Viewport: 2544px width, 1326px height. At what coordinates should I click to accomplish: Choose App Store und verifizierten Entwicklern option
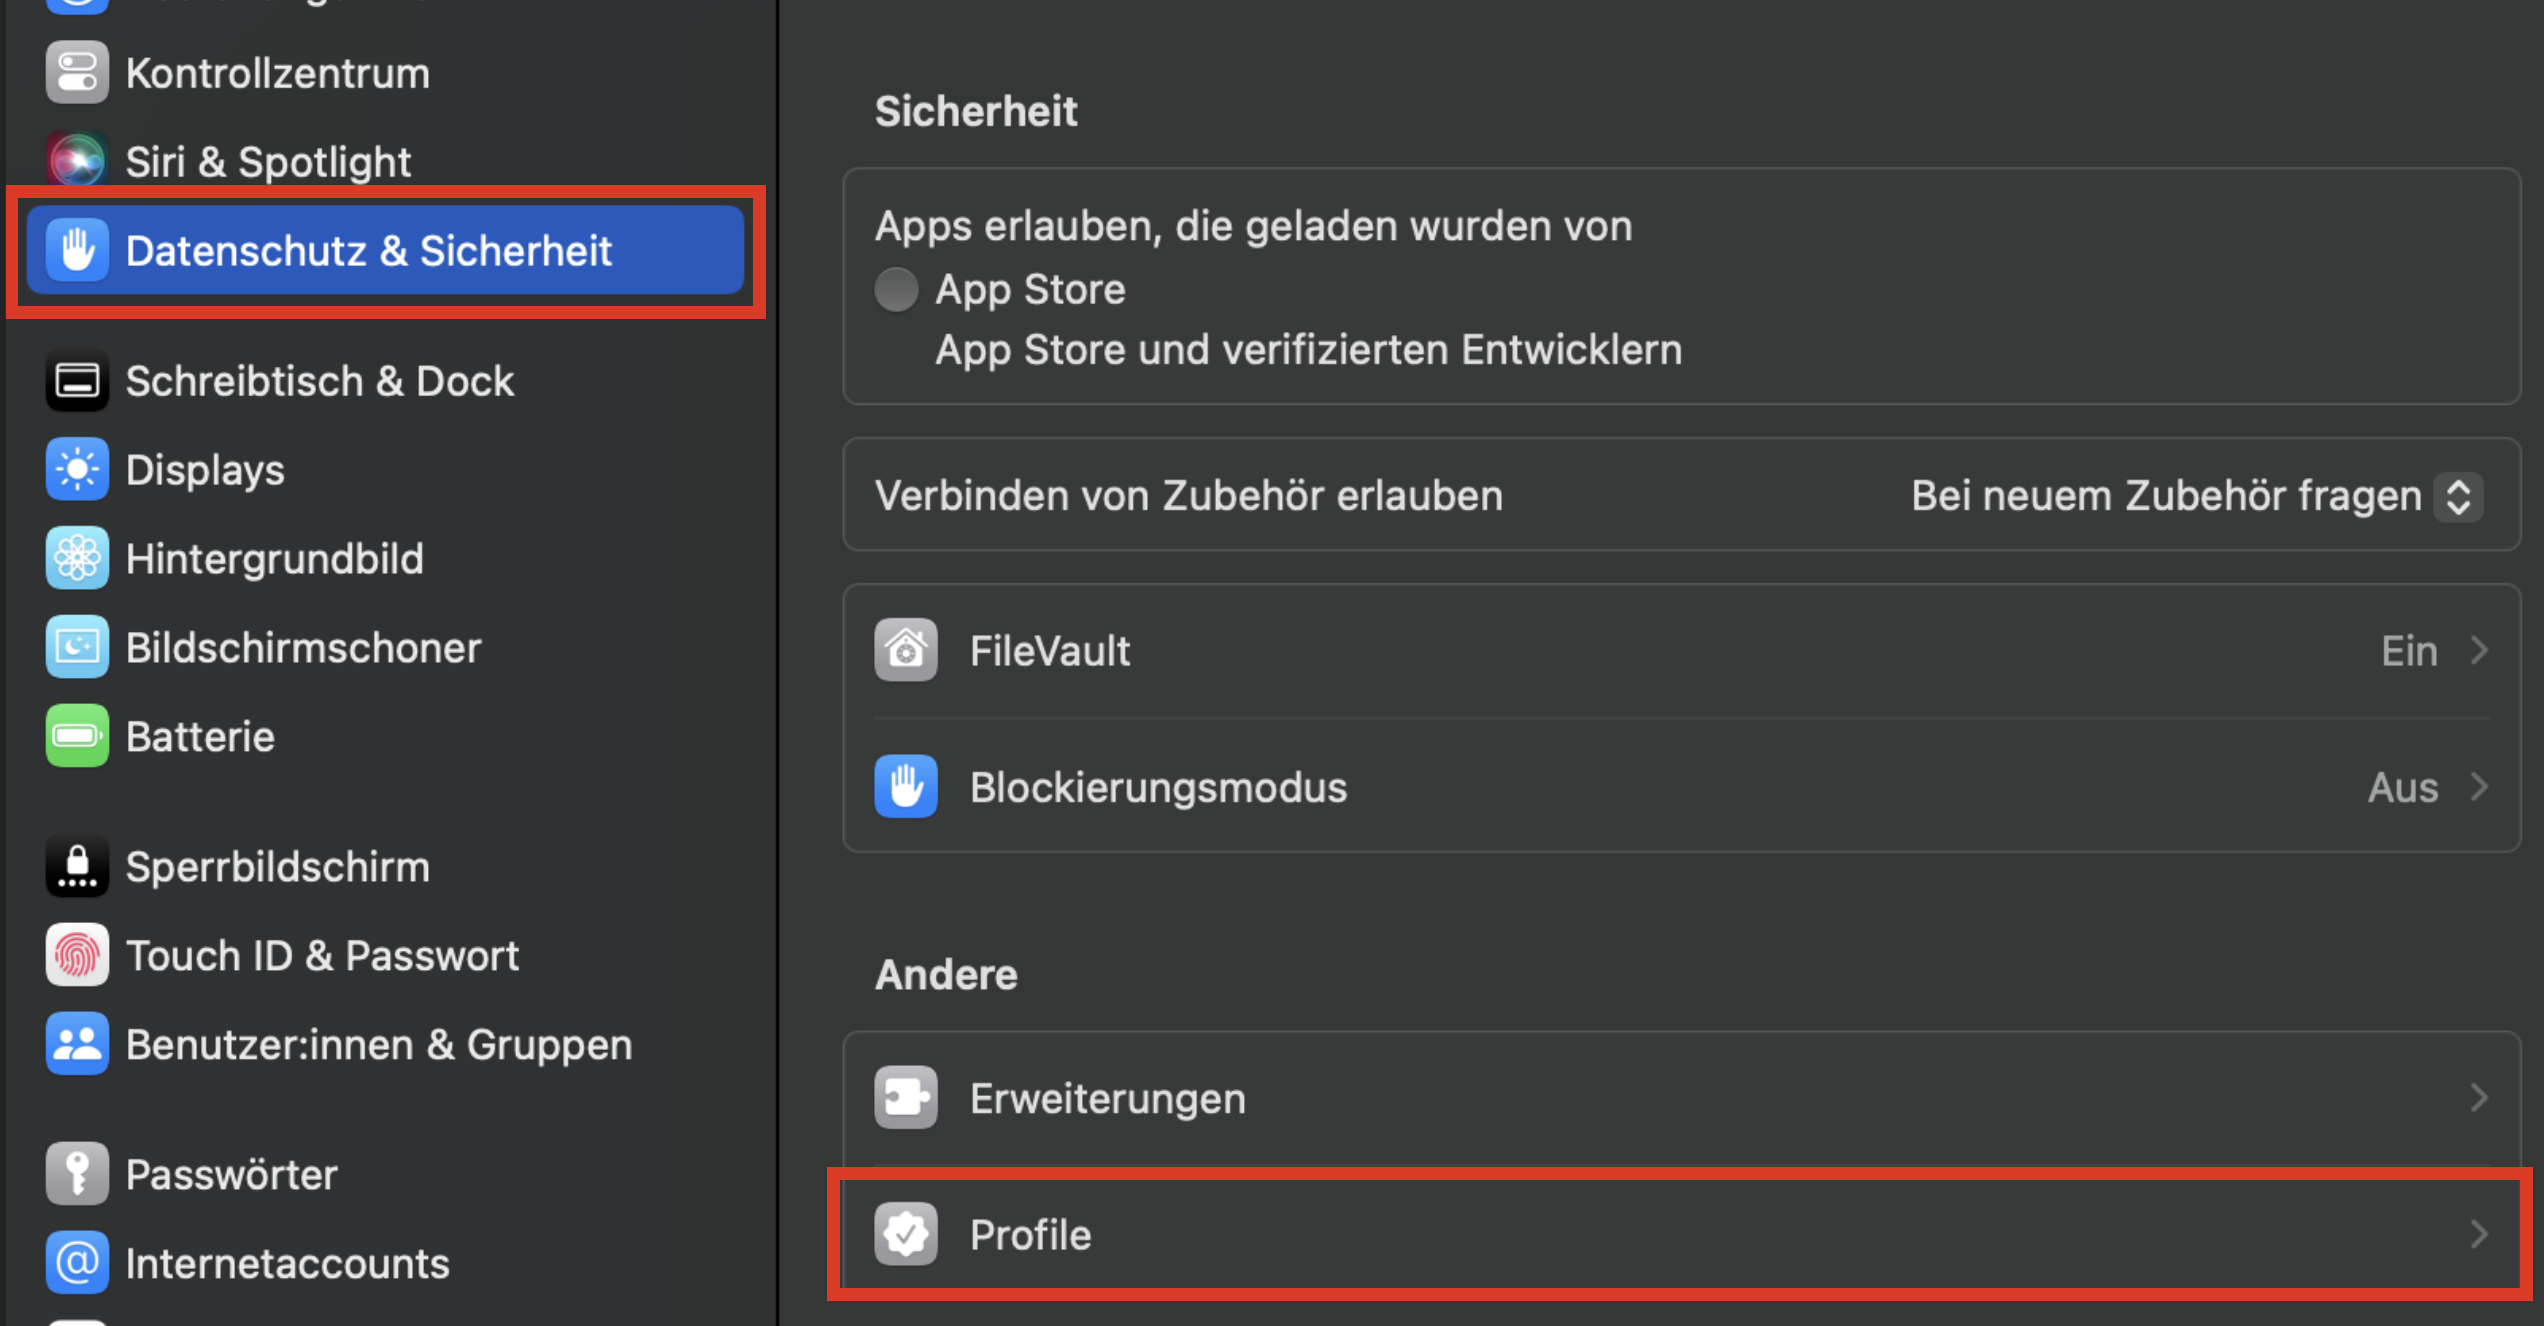[x=1308, y=350]
